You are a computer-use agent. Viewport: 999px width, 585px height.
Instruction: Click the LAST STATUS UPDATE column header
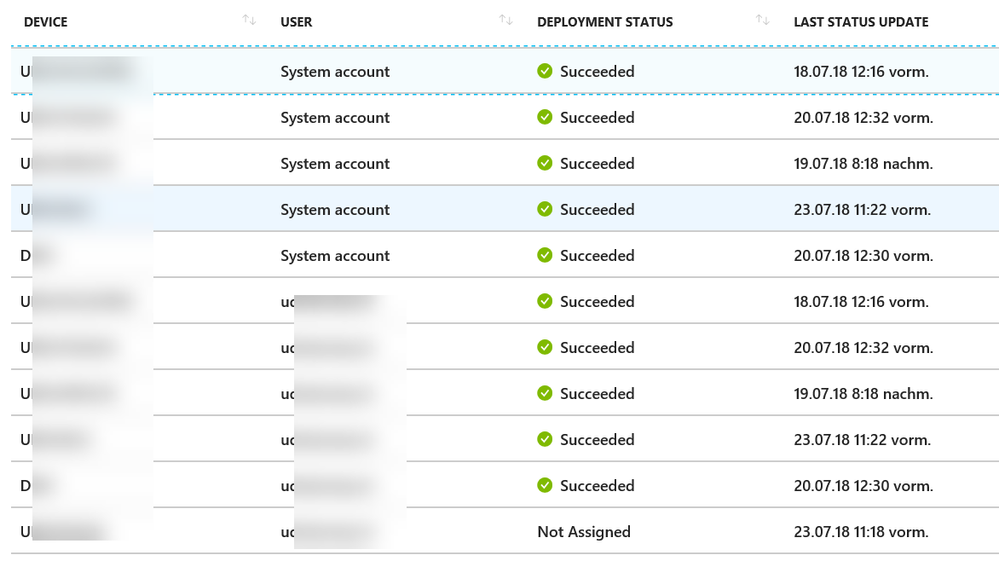point(860,21)
